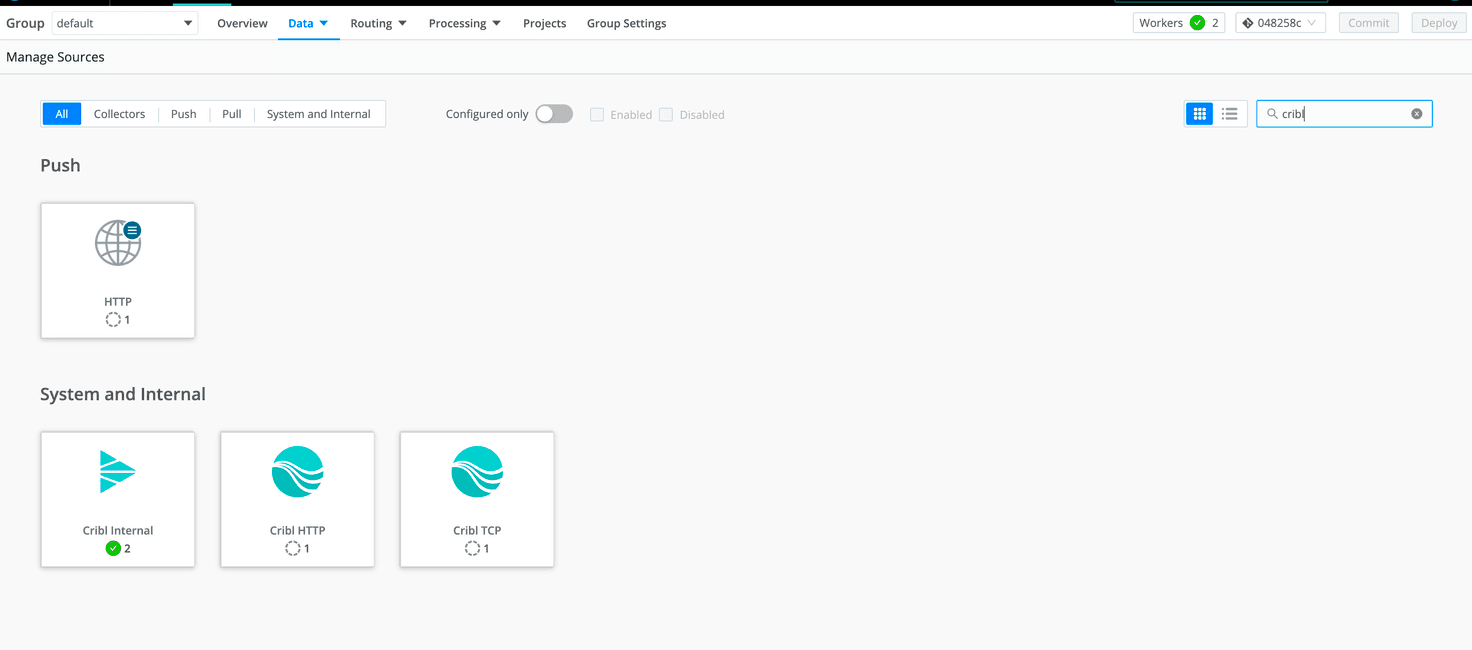This screenshot has height=650, width=1472.
Task: Toggle the Configured only switch
Action: (x=554, y=114)
